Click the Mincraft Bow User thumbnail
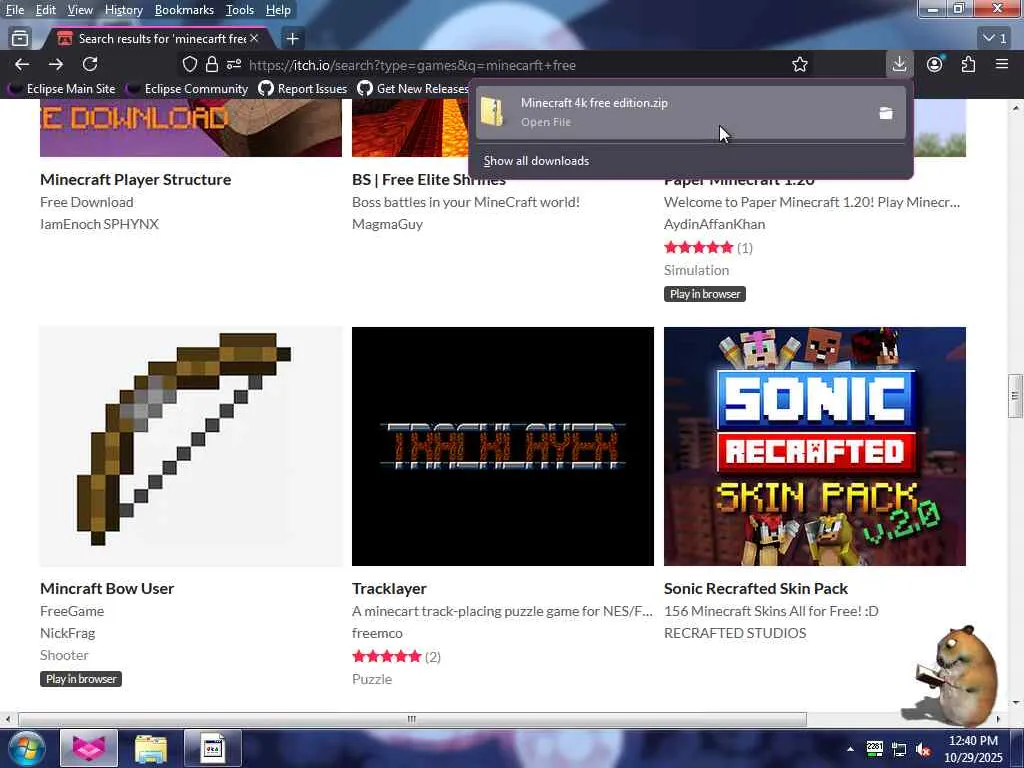Viewport: 1024px width, 768px height. pos(191,446)
